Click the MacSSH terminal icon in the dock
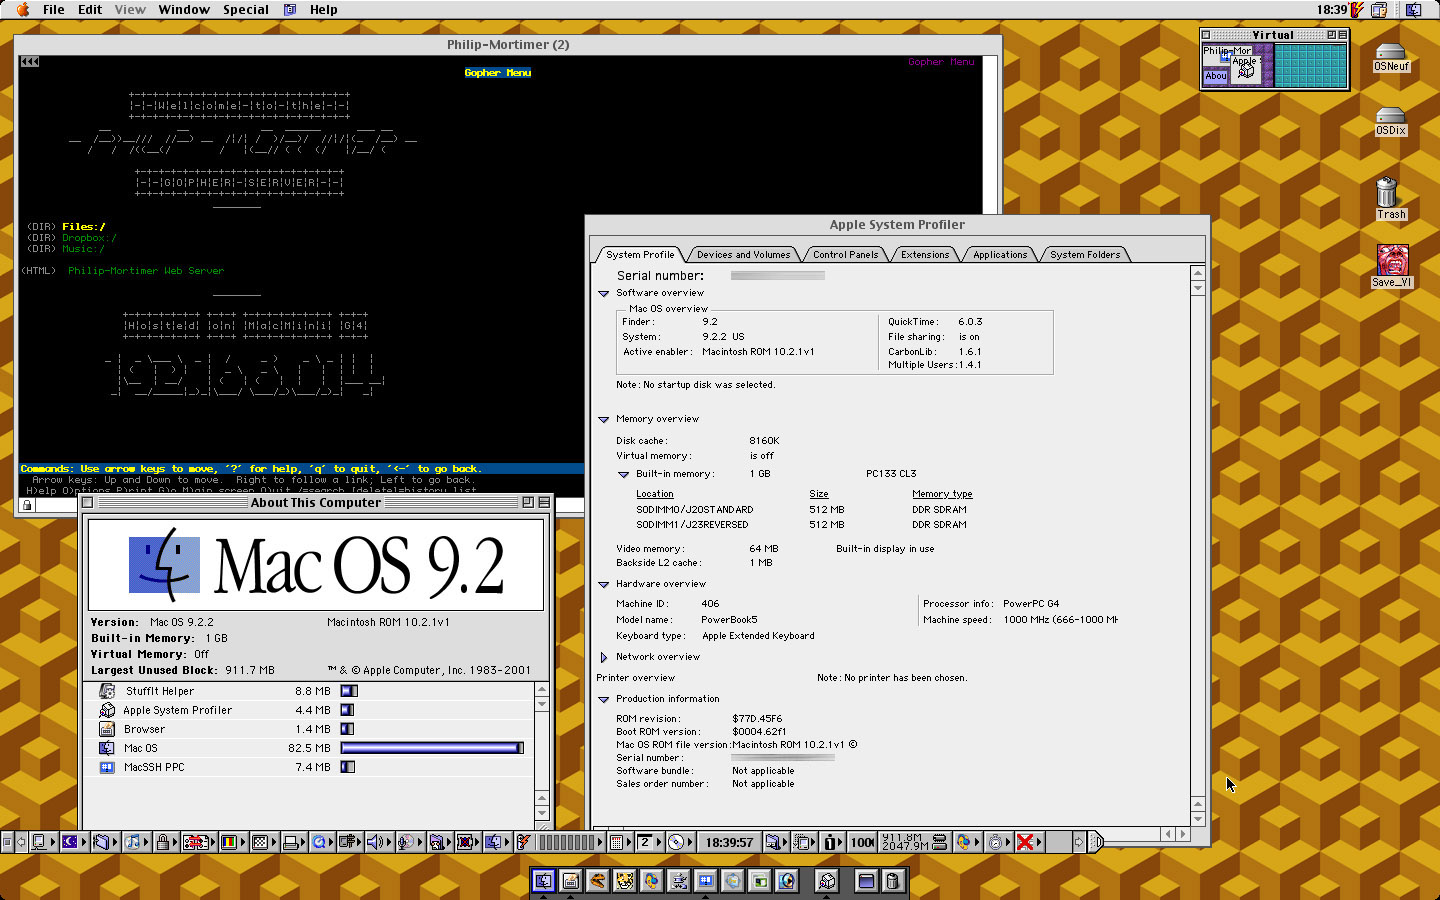 coord(706,880)
